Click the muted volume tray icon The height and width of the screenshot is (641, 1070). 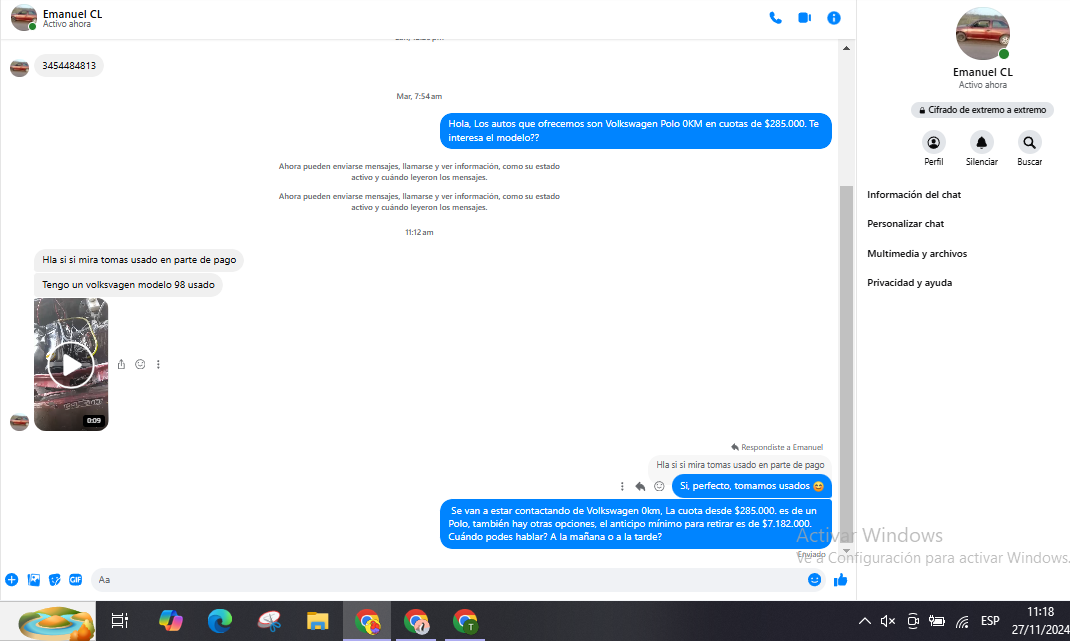point(888,621)
